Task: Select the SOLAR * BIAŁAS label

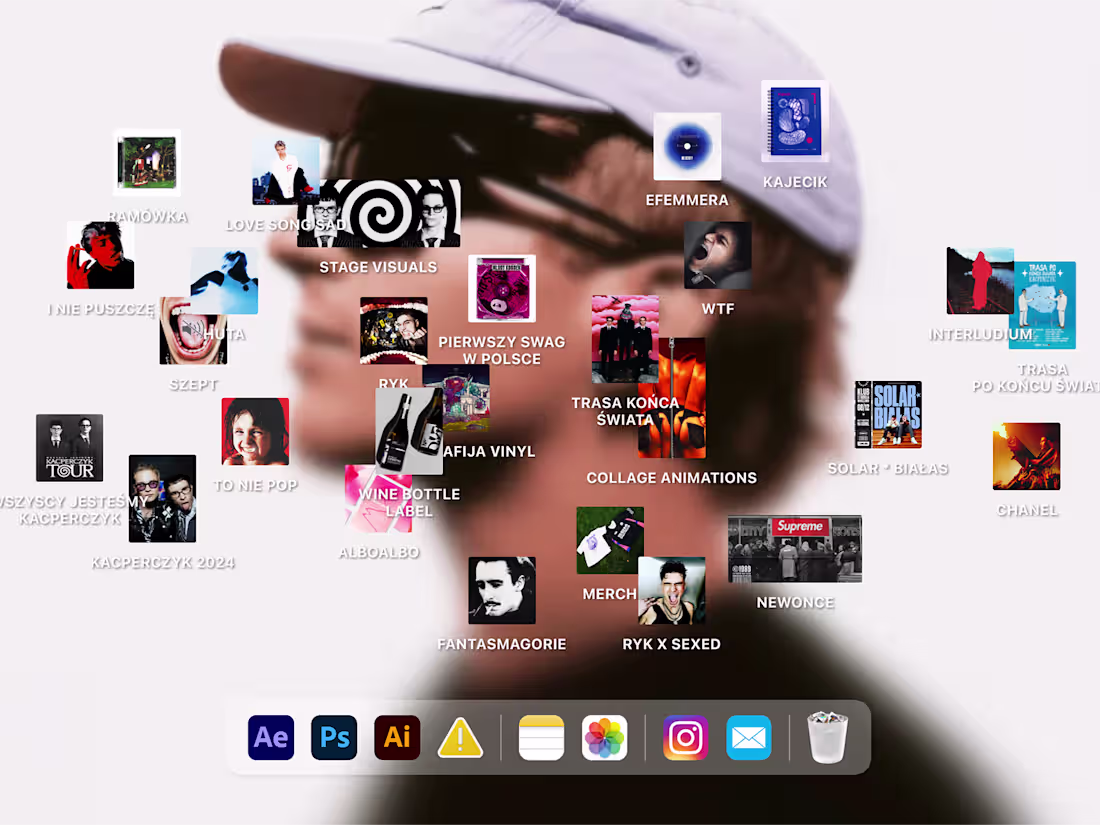Action: pos(887,469)
